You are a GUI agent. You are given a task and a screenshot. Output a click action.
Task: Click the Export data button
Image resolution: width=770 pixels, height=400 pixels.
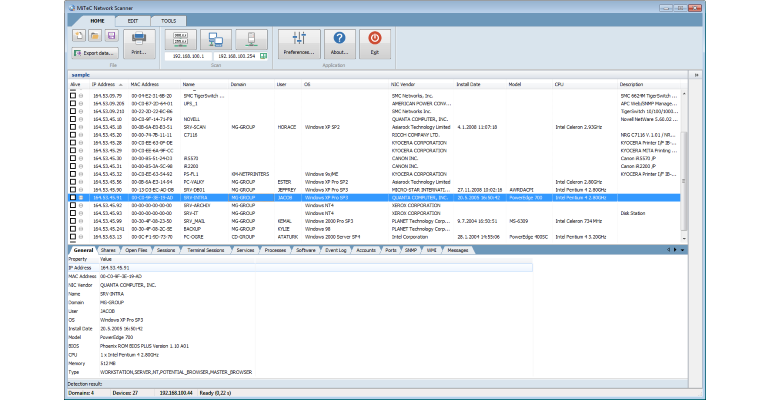click(95, 53)
